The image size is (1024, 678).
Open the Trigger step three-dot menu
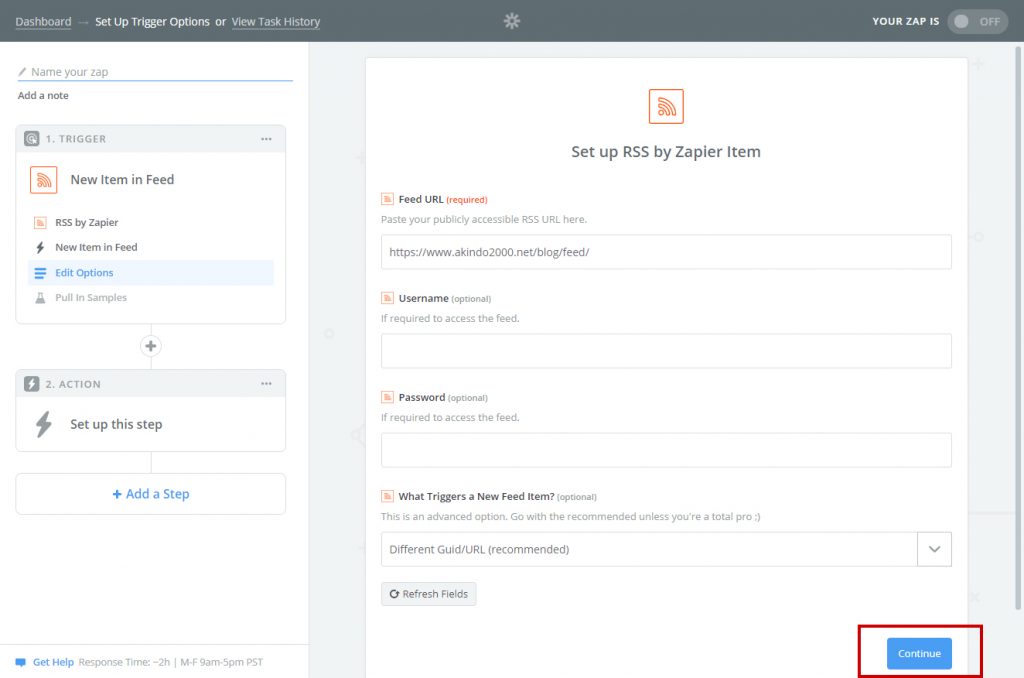coord(266,139)
